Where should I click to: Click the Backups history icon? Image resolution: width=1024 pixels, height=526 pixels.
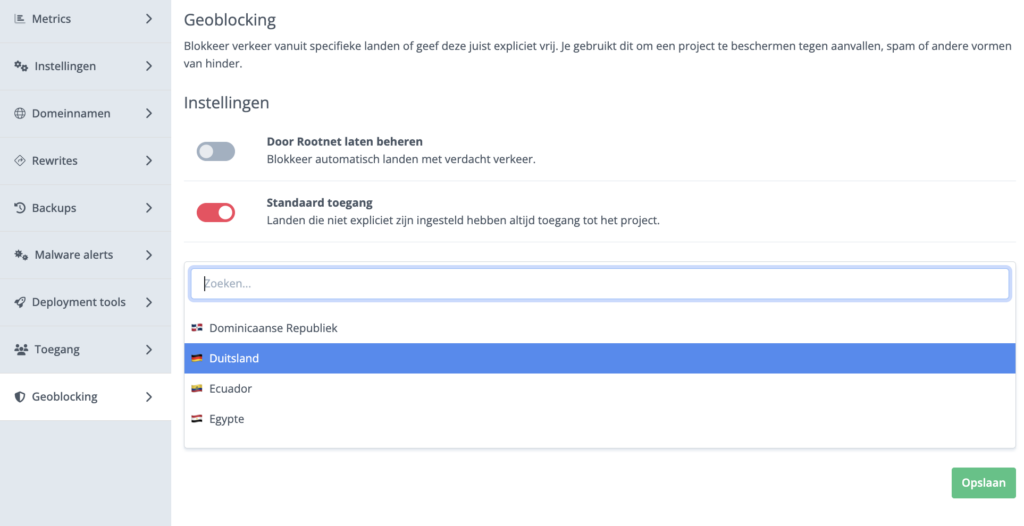tap(20, 208)
